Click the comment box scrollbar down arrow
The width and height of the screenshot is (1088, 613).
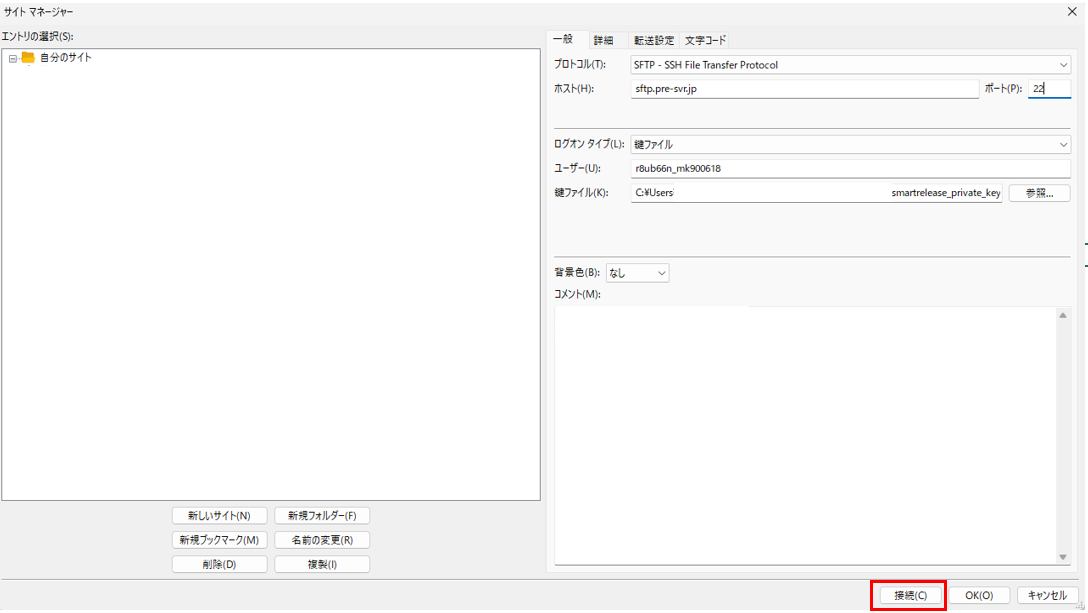pos(1063,557)
